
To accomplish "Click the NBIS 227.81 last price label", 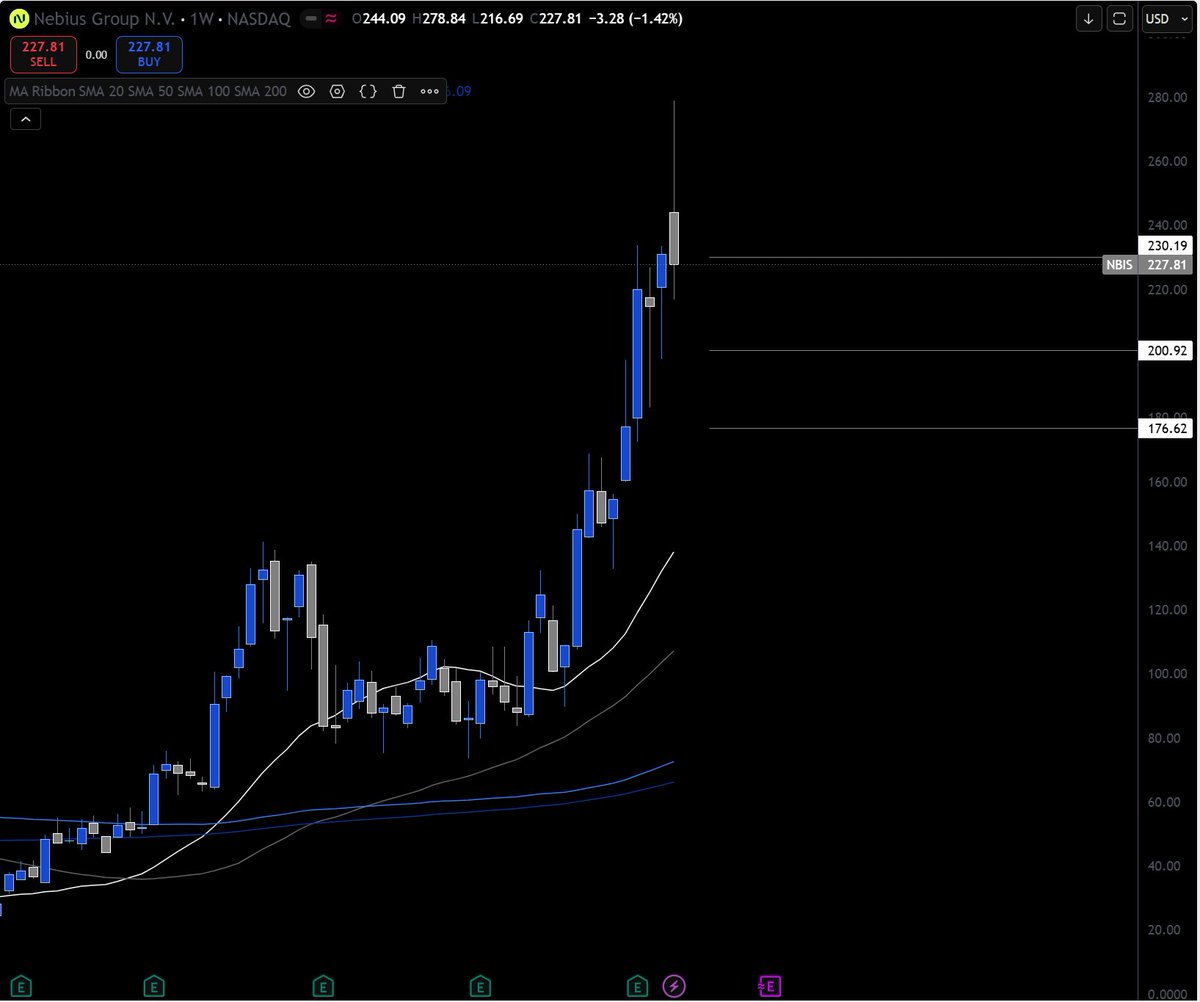I will click(1148, 265).
